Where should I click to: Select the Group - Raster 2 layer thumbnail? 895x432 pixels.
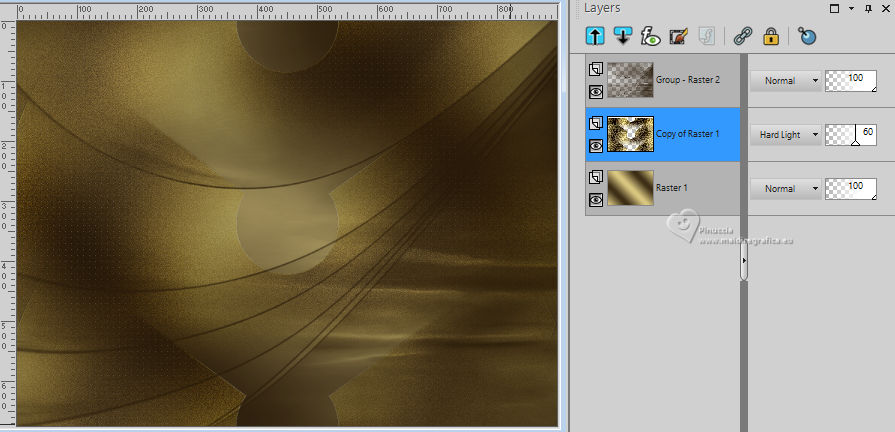point(630,80)
